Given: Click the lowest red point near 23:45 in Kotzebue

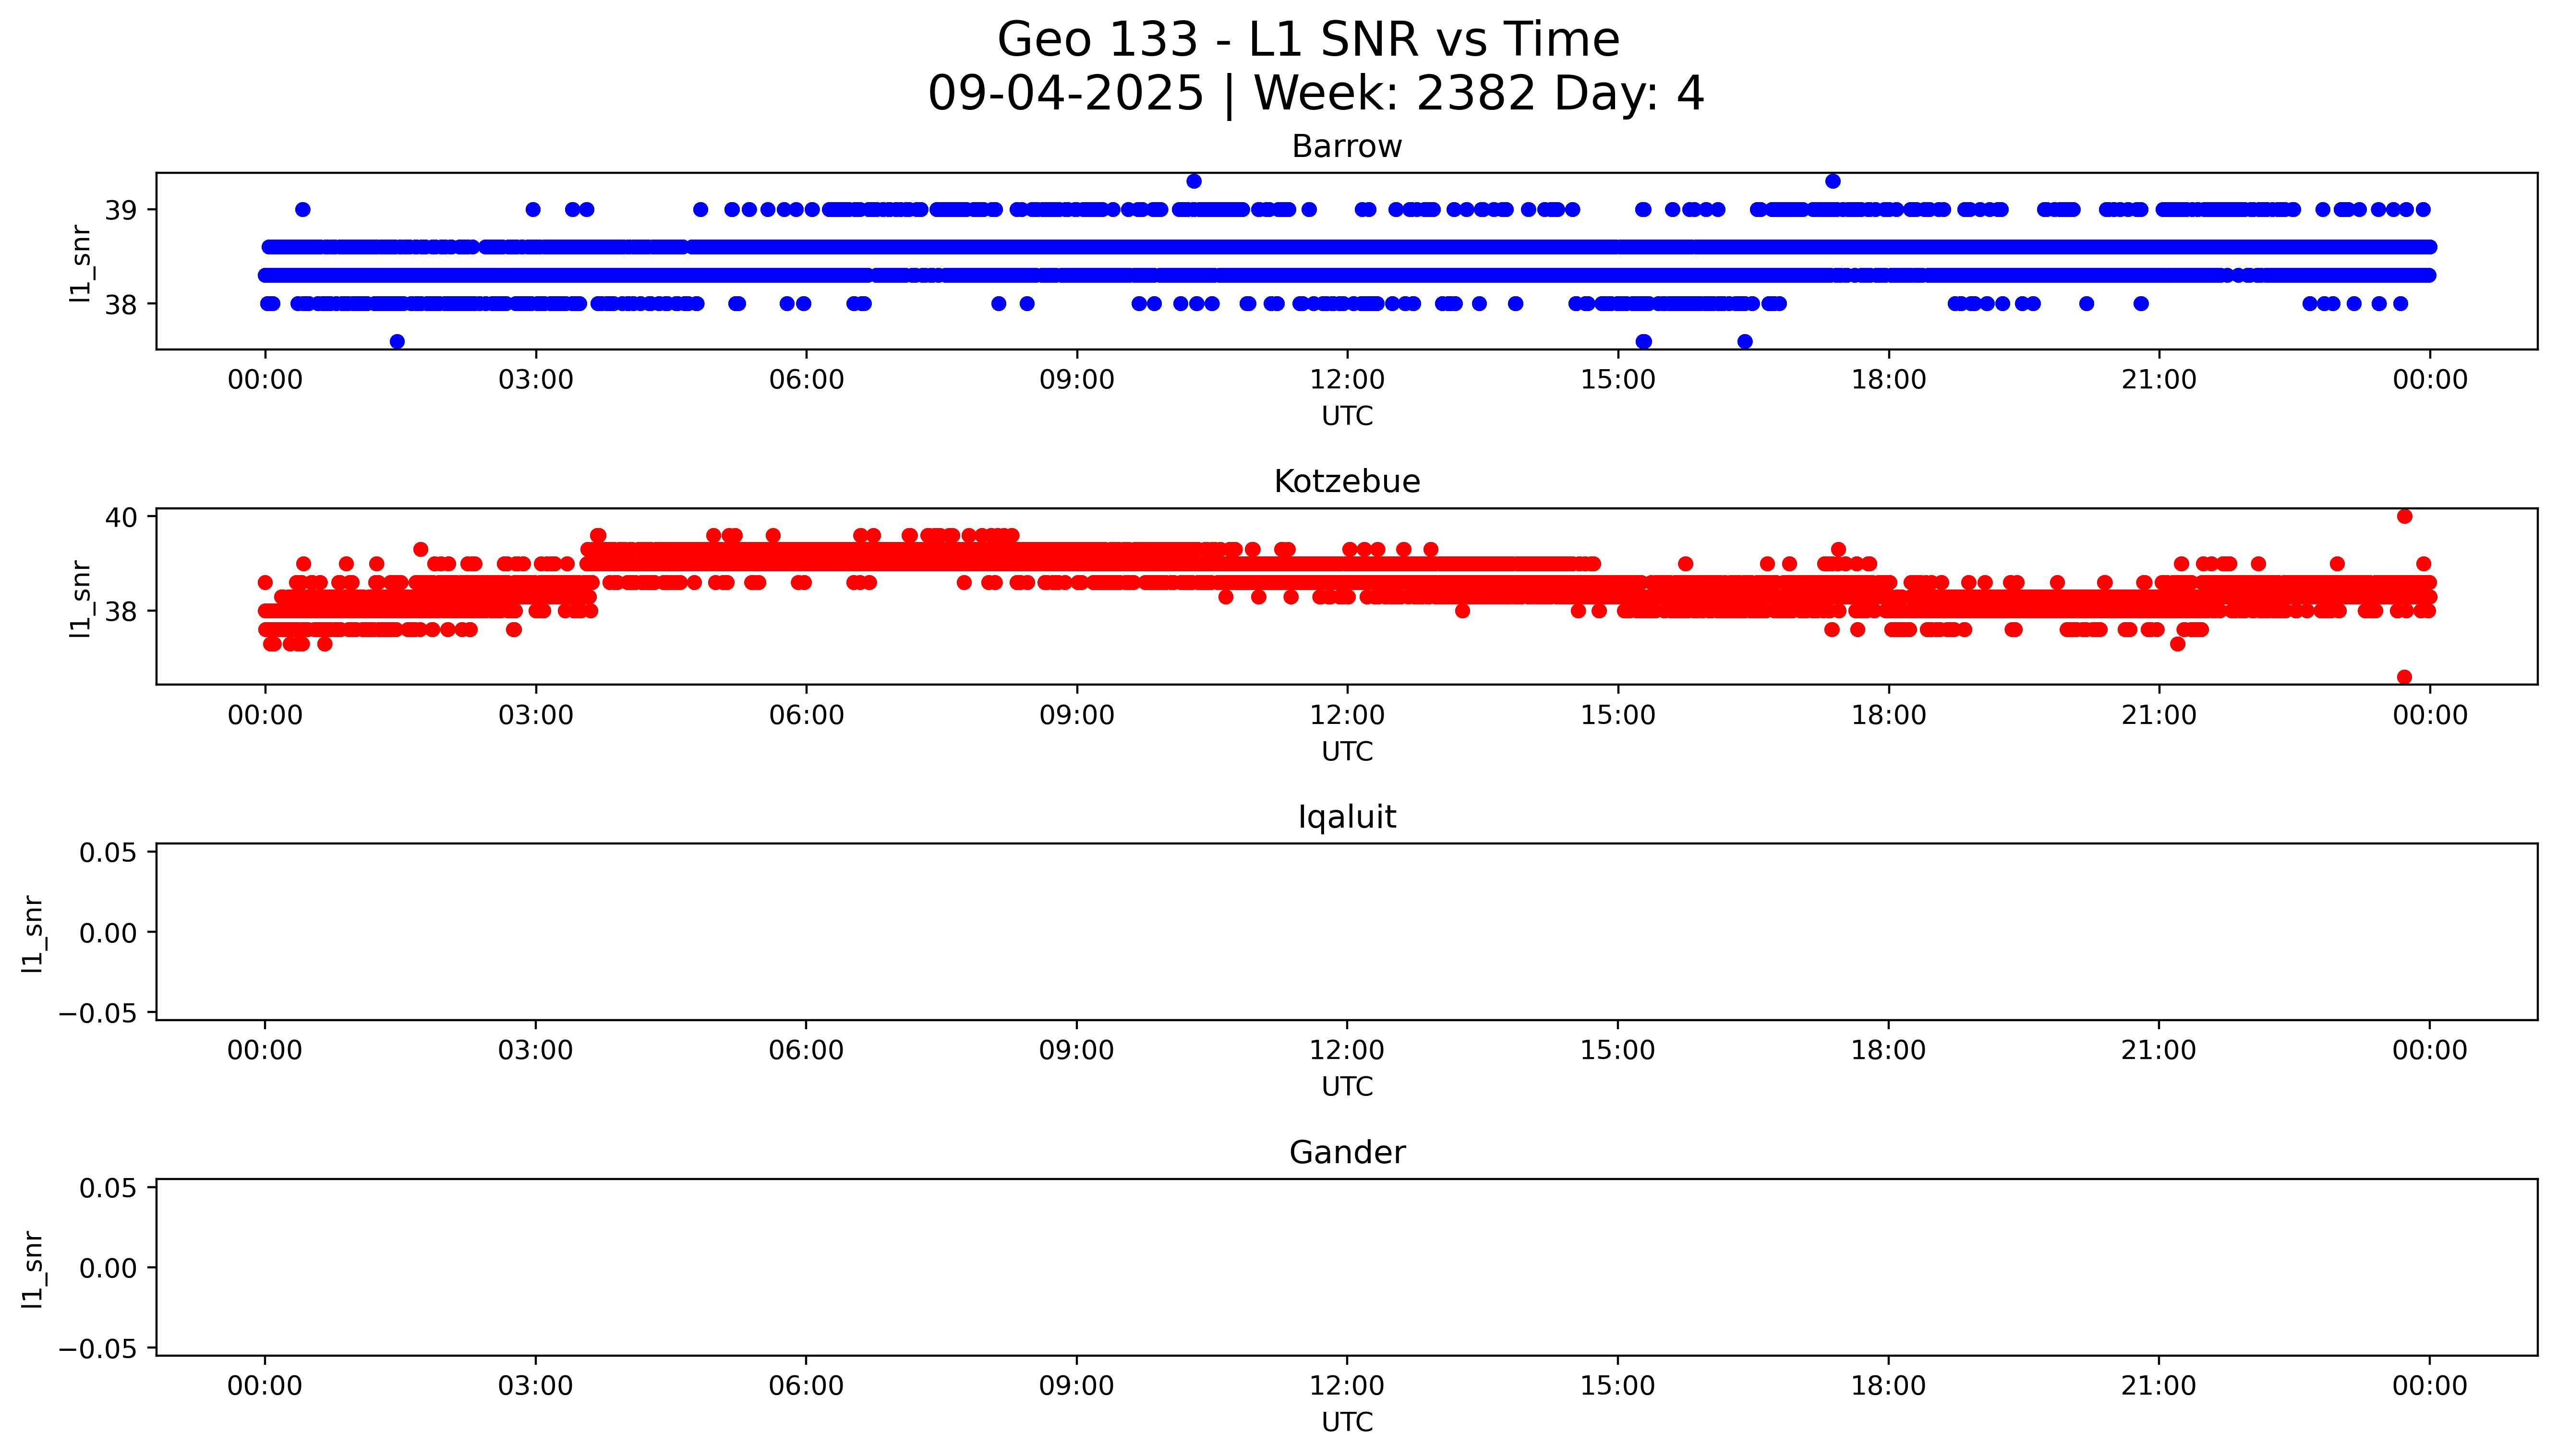Looking at the screenshot, I should click(2404, 677).
